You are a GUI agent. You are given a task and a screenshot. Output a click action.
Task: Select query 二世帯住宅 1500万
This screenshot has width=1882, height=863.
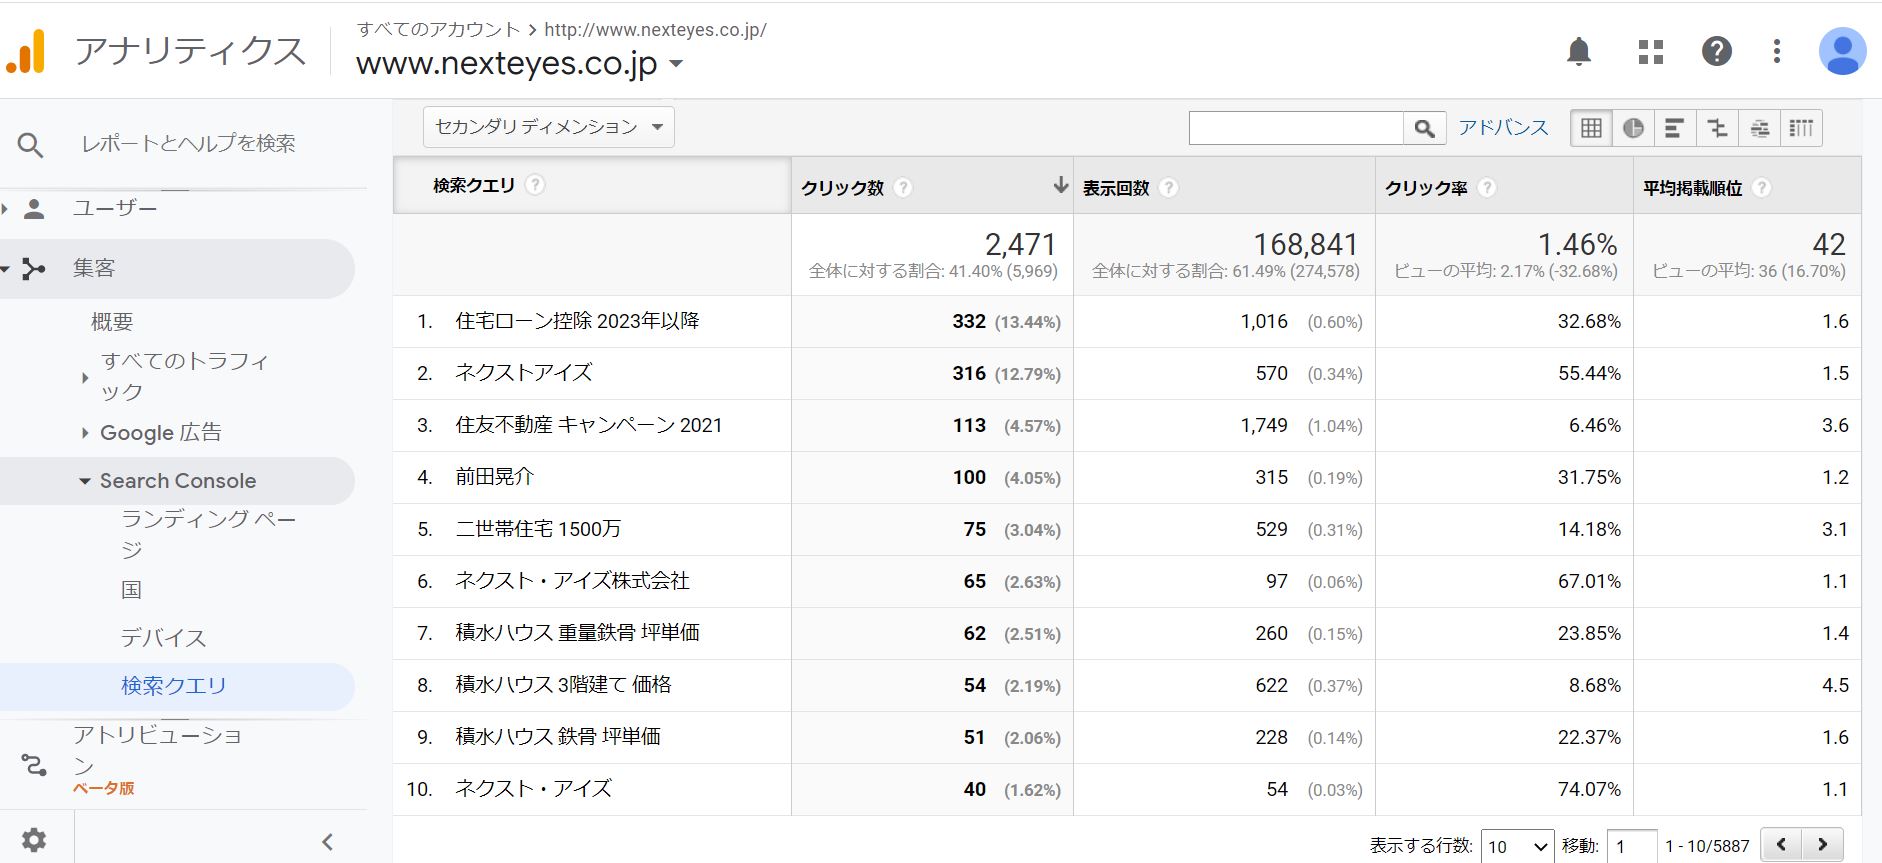(x=538, y=529)
